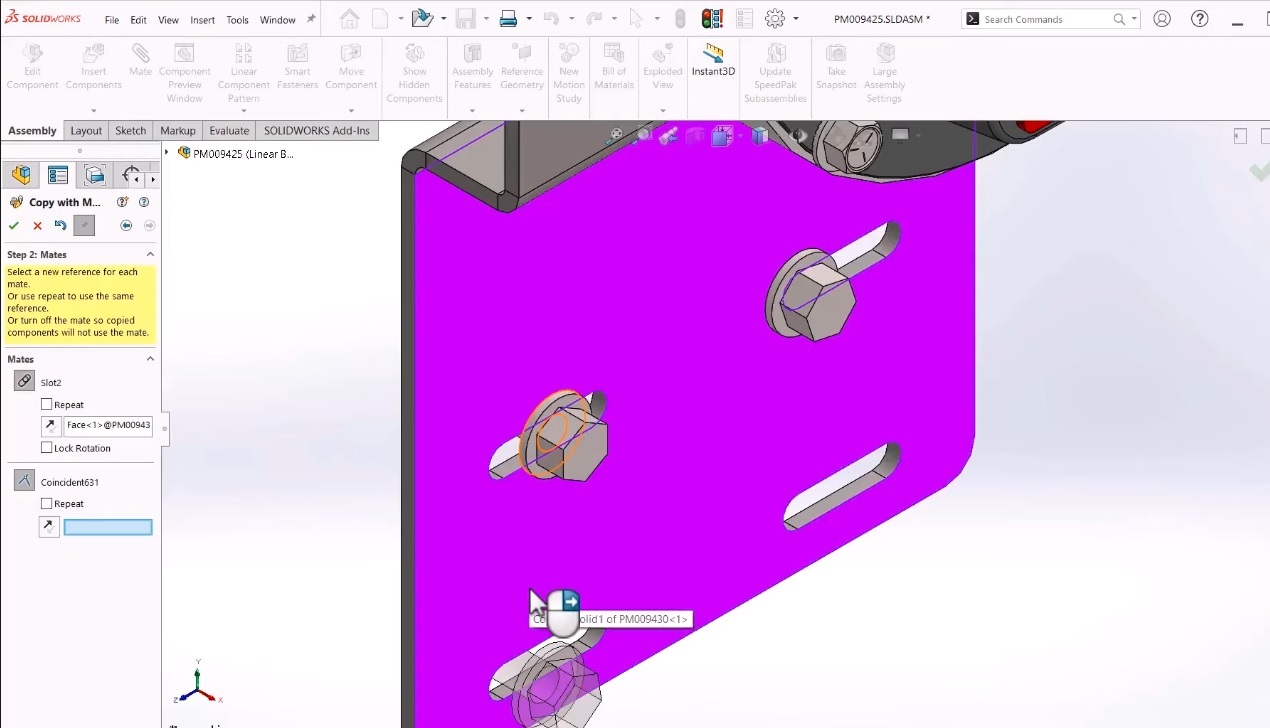Flip mate alignment for the Coincident631 mate

50,527
